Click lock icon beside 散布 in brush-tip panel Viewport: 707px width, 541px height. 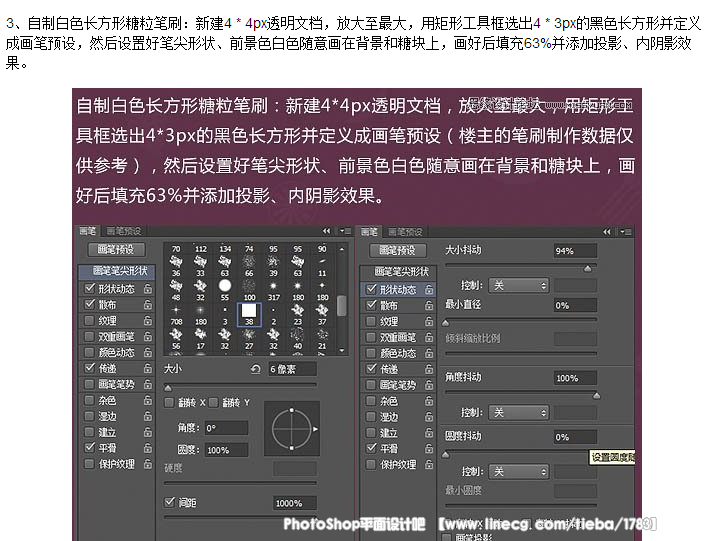pyautogui.click(x=147, y=305)
